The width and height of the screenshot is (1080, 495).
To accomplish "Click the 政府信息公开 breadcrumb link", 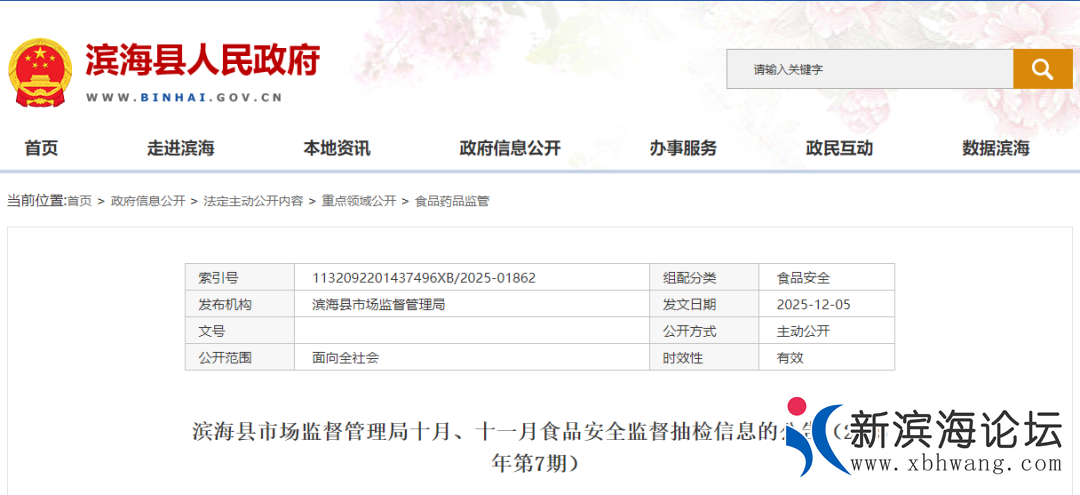I will click(x=148, y=201).
